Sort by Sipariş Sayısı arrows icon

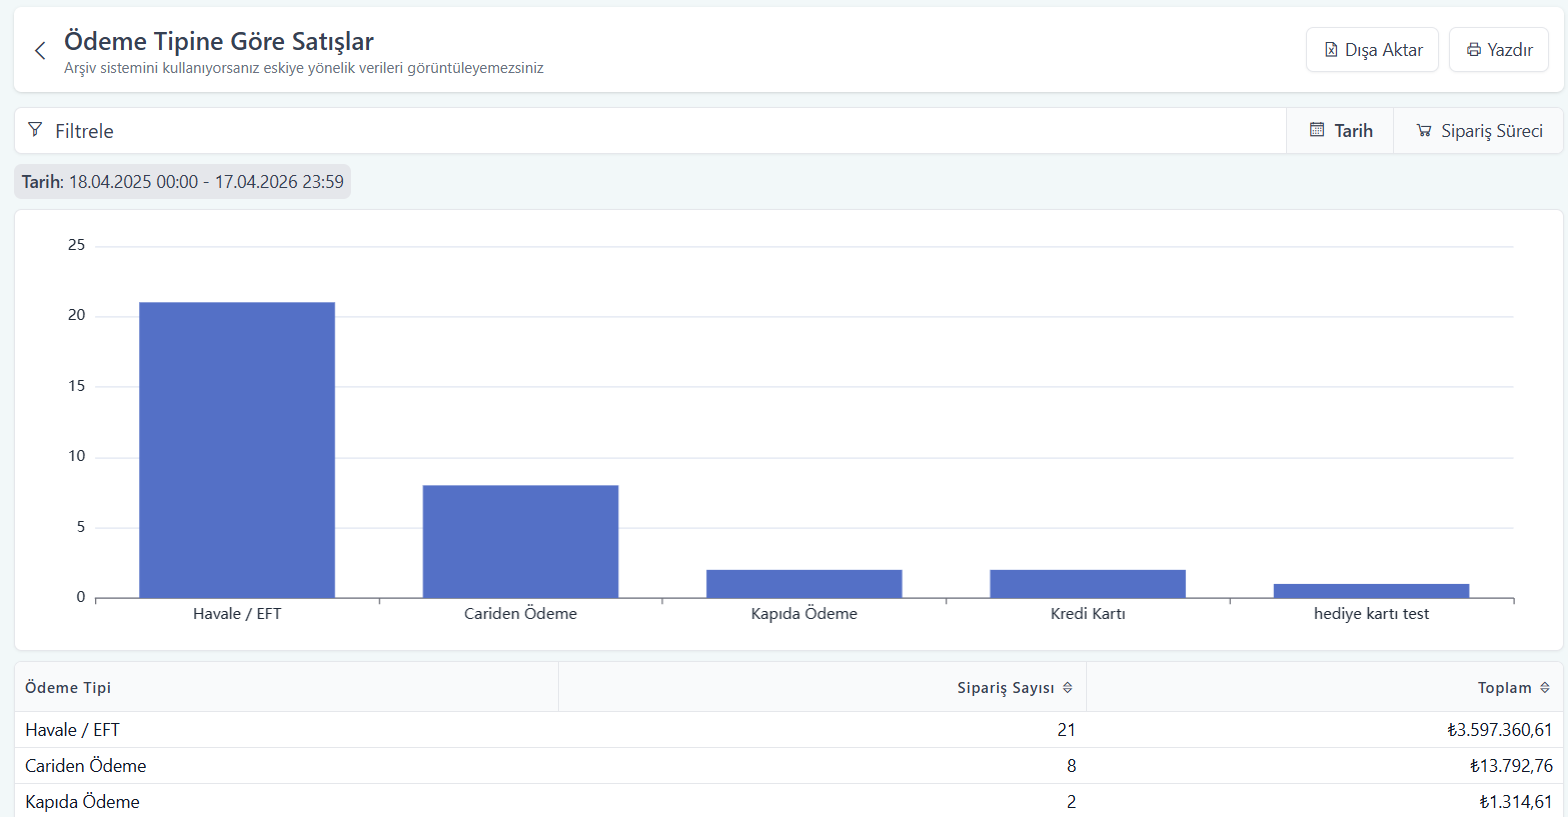pos(1067,687)
